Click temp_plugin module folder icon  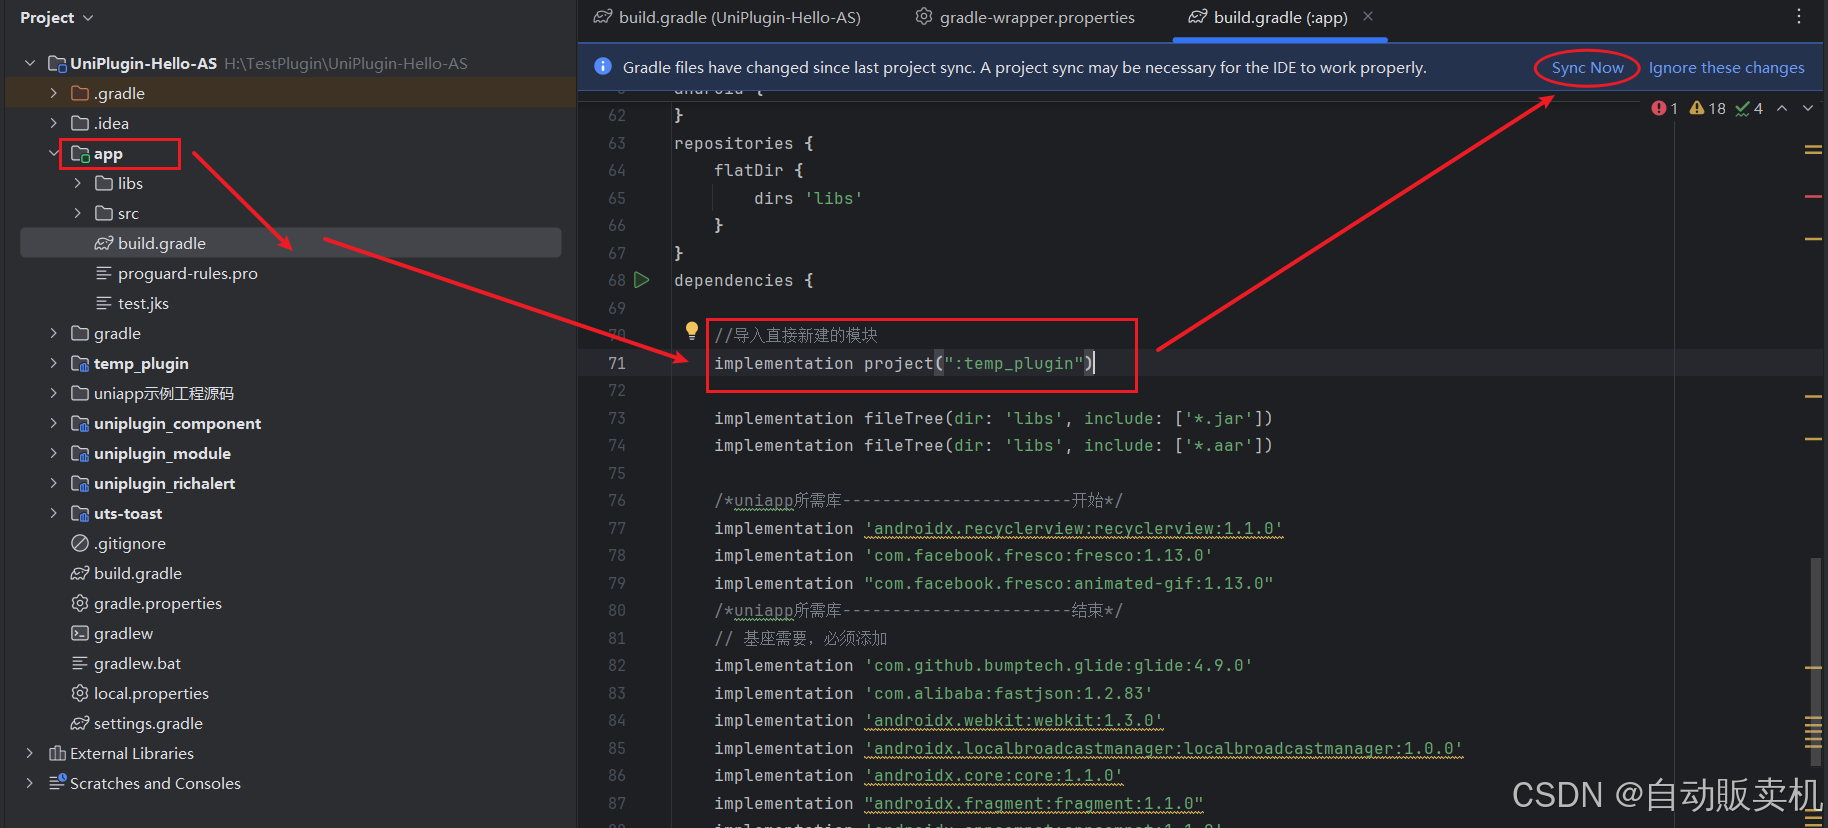(x=80, y=363)
